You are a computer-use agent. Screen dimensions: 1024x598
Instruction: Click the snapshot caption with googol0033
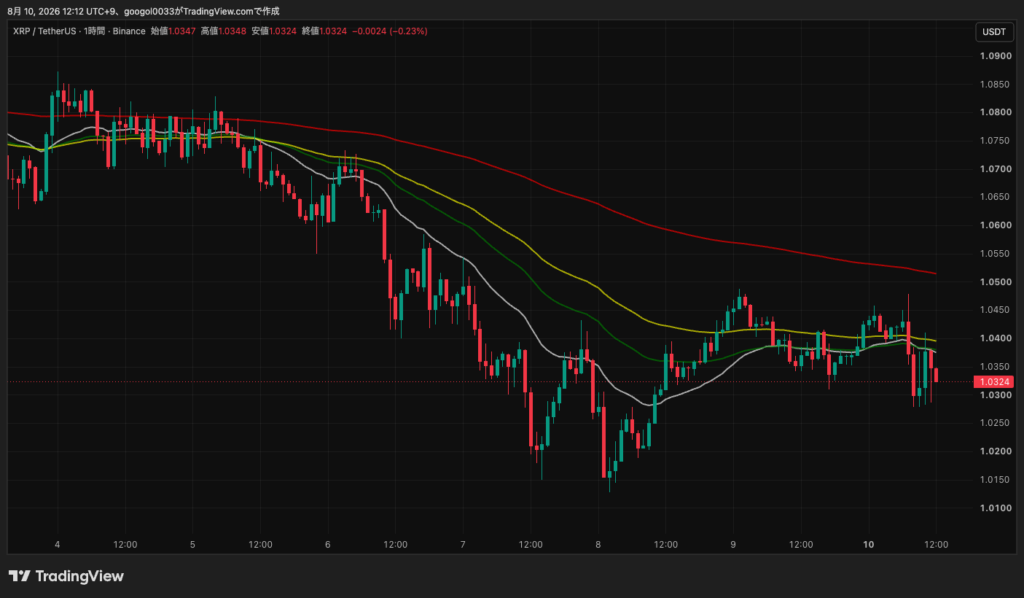tap(143, 11)
